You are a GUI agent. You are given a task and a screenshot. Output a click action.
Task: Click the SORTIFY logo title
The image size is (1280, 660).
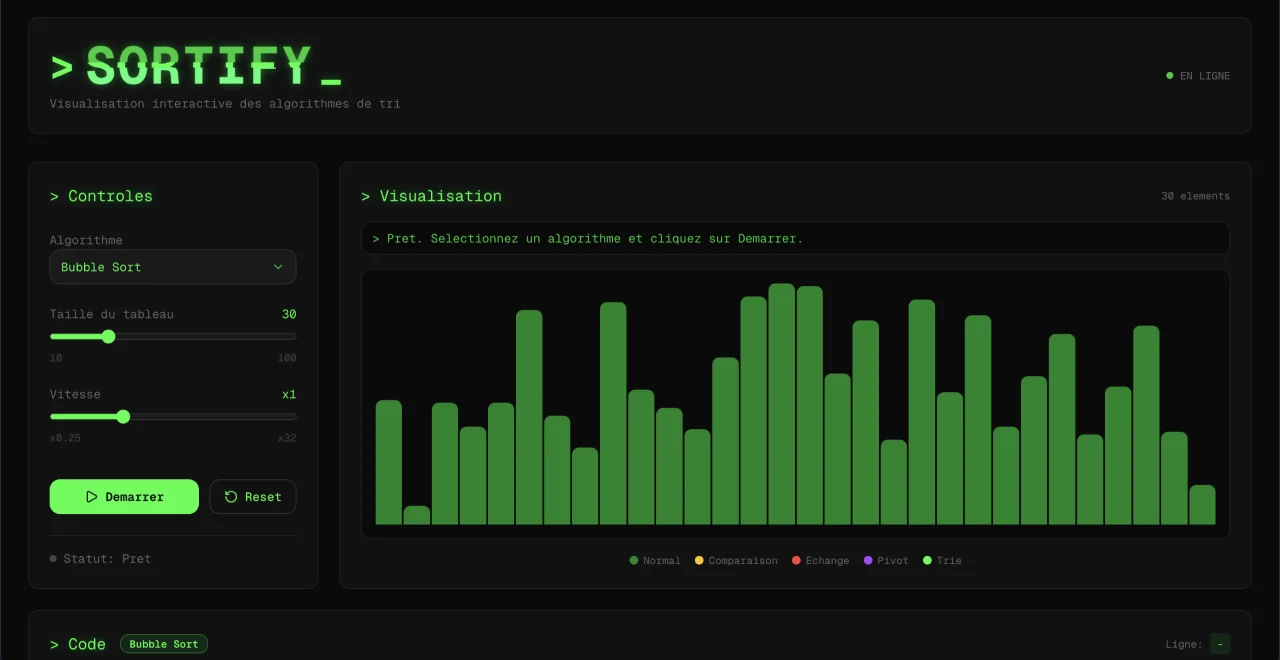198,68
